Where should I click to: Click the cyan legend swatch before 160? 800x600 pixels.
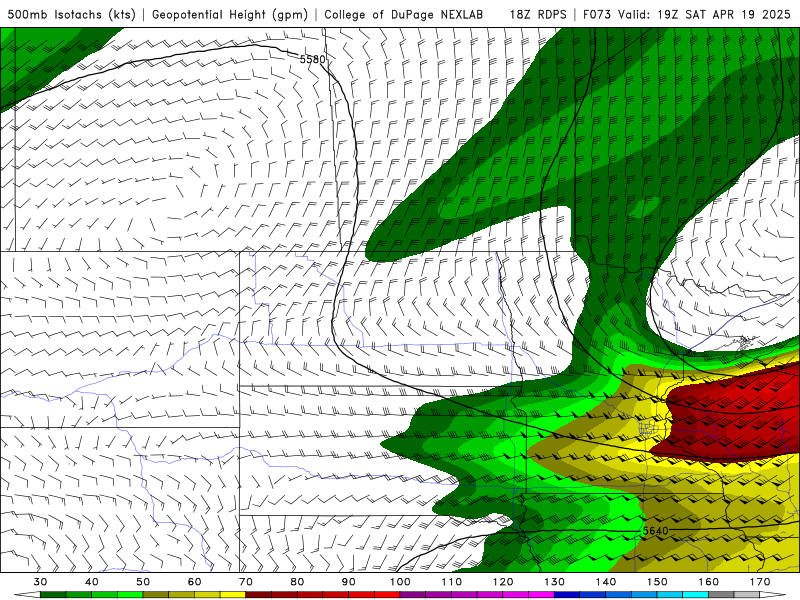tap(696, 595)
